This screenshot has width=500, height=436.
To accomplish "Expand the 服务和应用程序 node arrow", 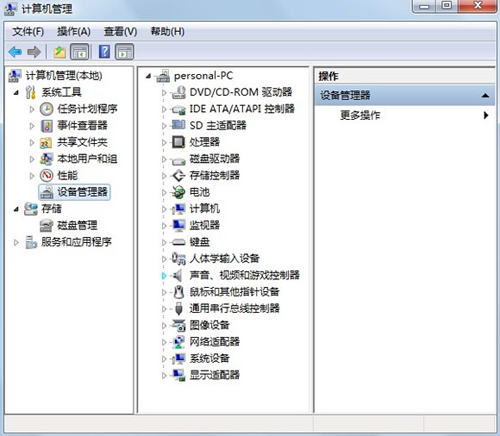I will [16, 242].
